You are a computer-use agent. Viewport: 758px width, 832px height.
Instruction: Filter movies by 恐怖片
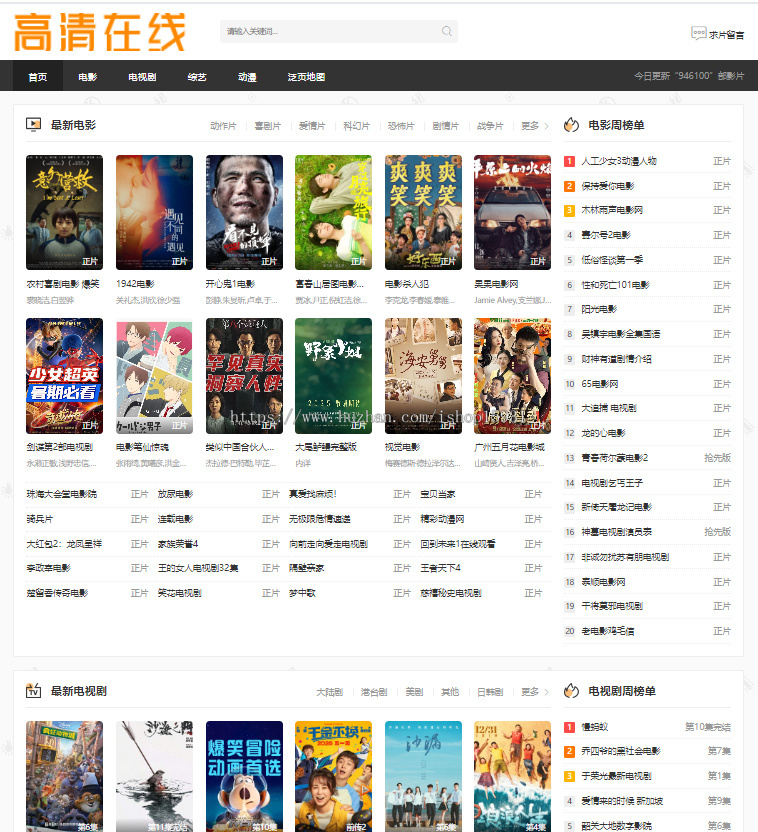[x=401, y=126]
